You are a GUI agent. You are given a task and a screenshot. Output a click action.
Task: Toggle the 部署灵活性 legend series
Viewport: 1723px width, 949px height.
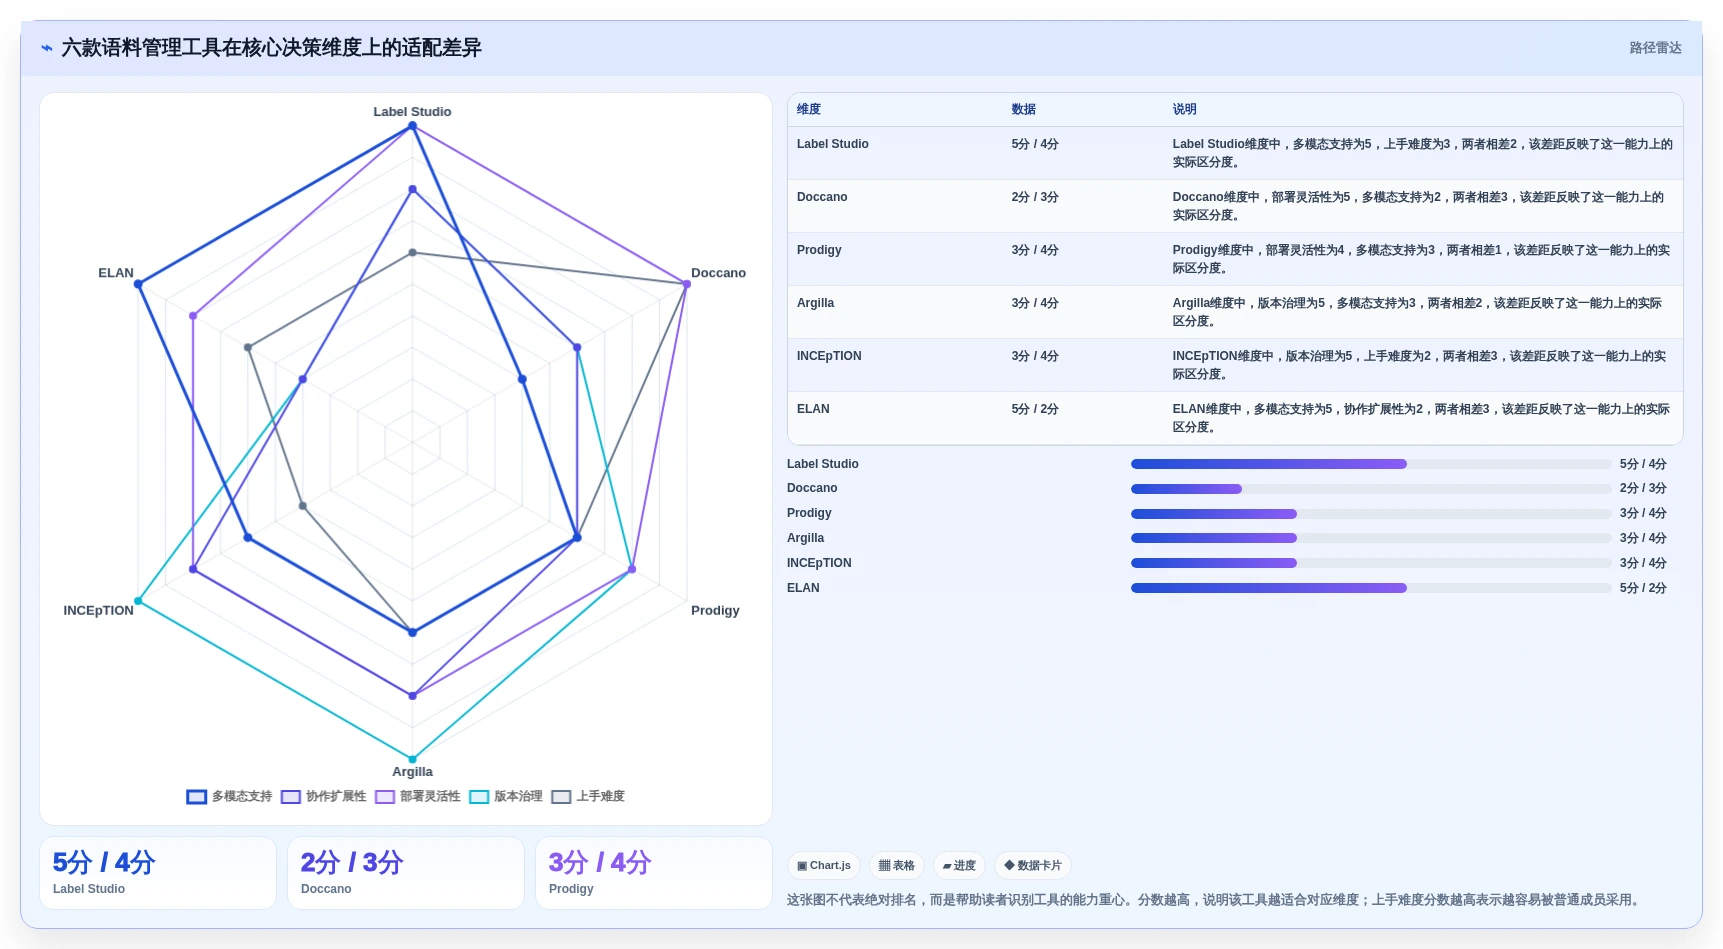point(417,797)
